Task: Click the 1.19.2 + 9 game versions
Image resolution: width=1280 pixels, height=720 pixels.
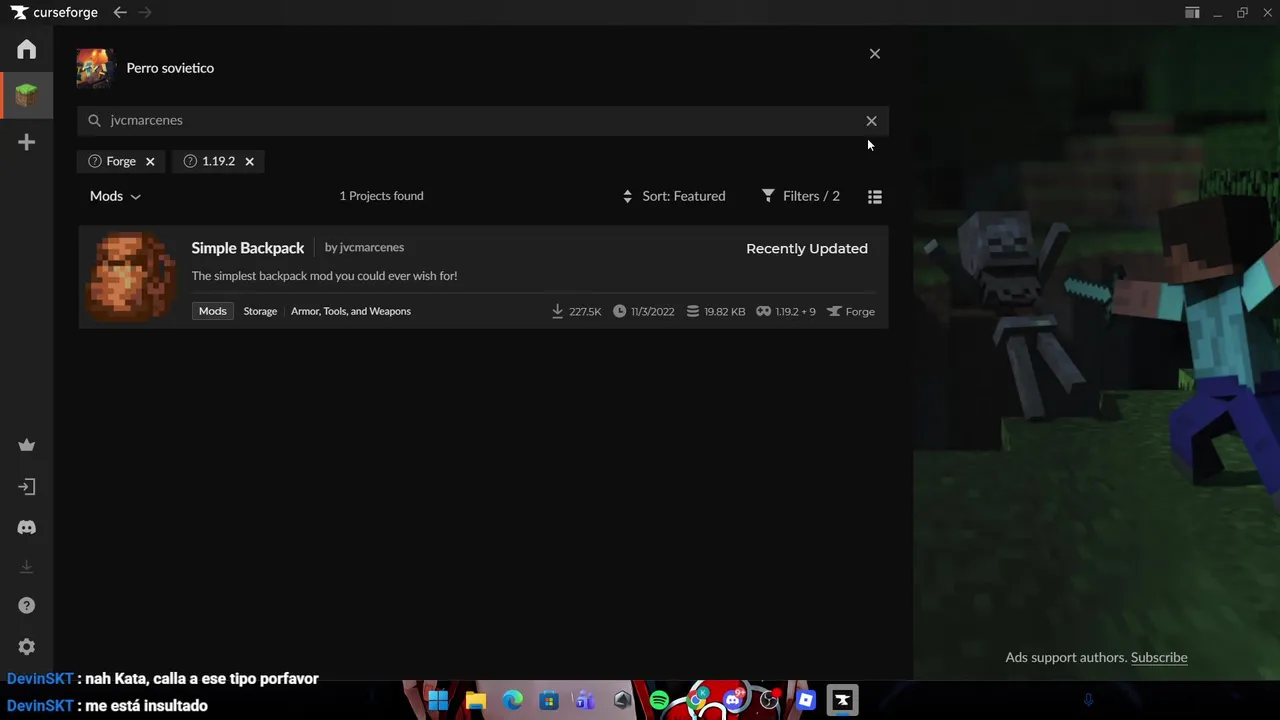Action: 786,311
